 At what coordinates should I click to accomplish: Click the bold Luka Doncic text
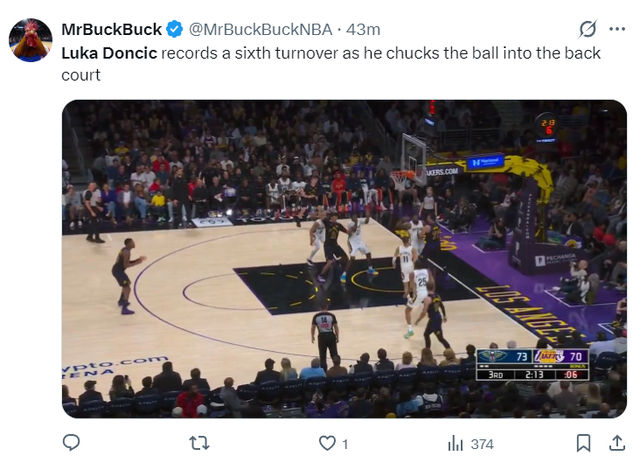(109, 53)
